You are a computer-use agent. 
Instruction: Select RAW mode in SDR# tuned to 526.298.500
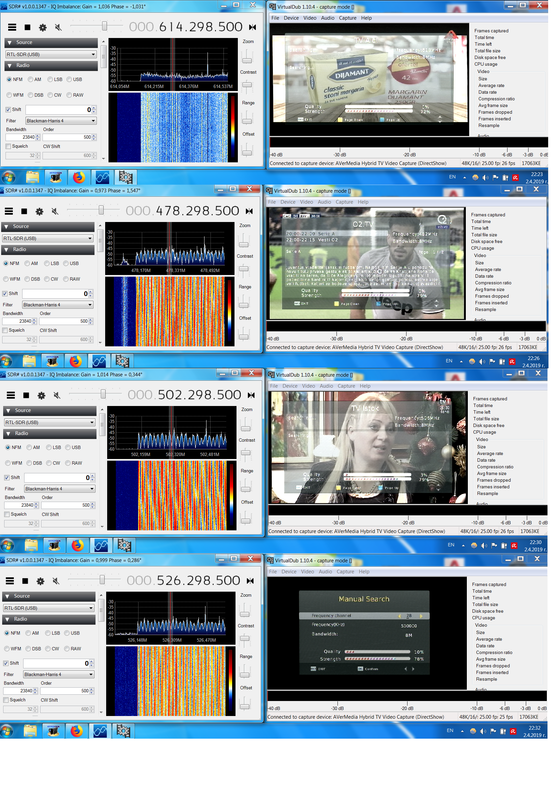[73, 649]
